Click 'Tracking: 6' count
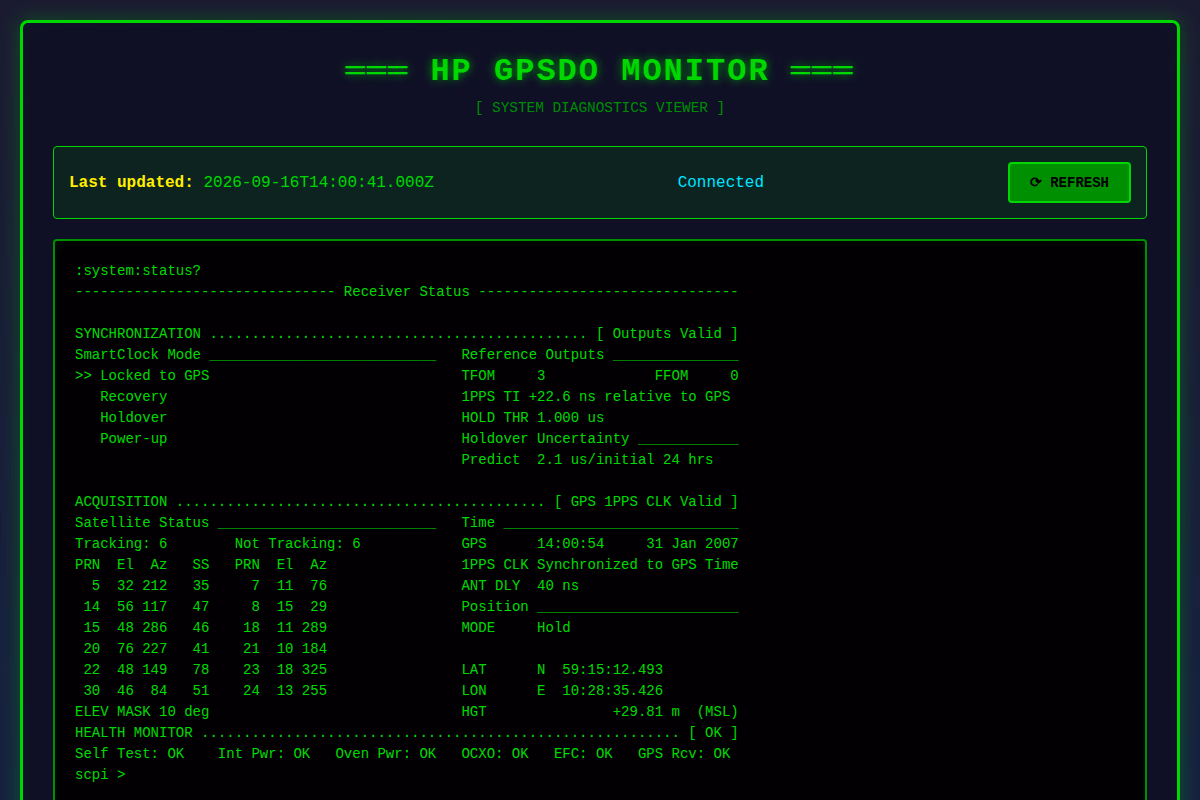Image resolution: width=1200 pixels, height=800 pixels. tap(121, 544)
